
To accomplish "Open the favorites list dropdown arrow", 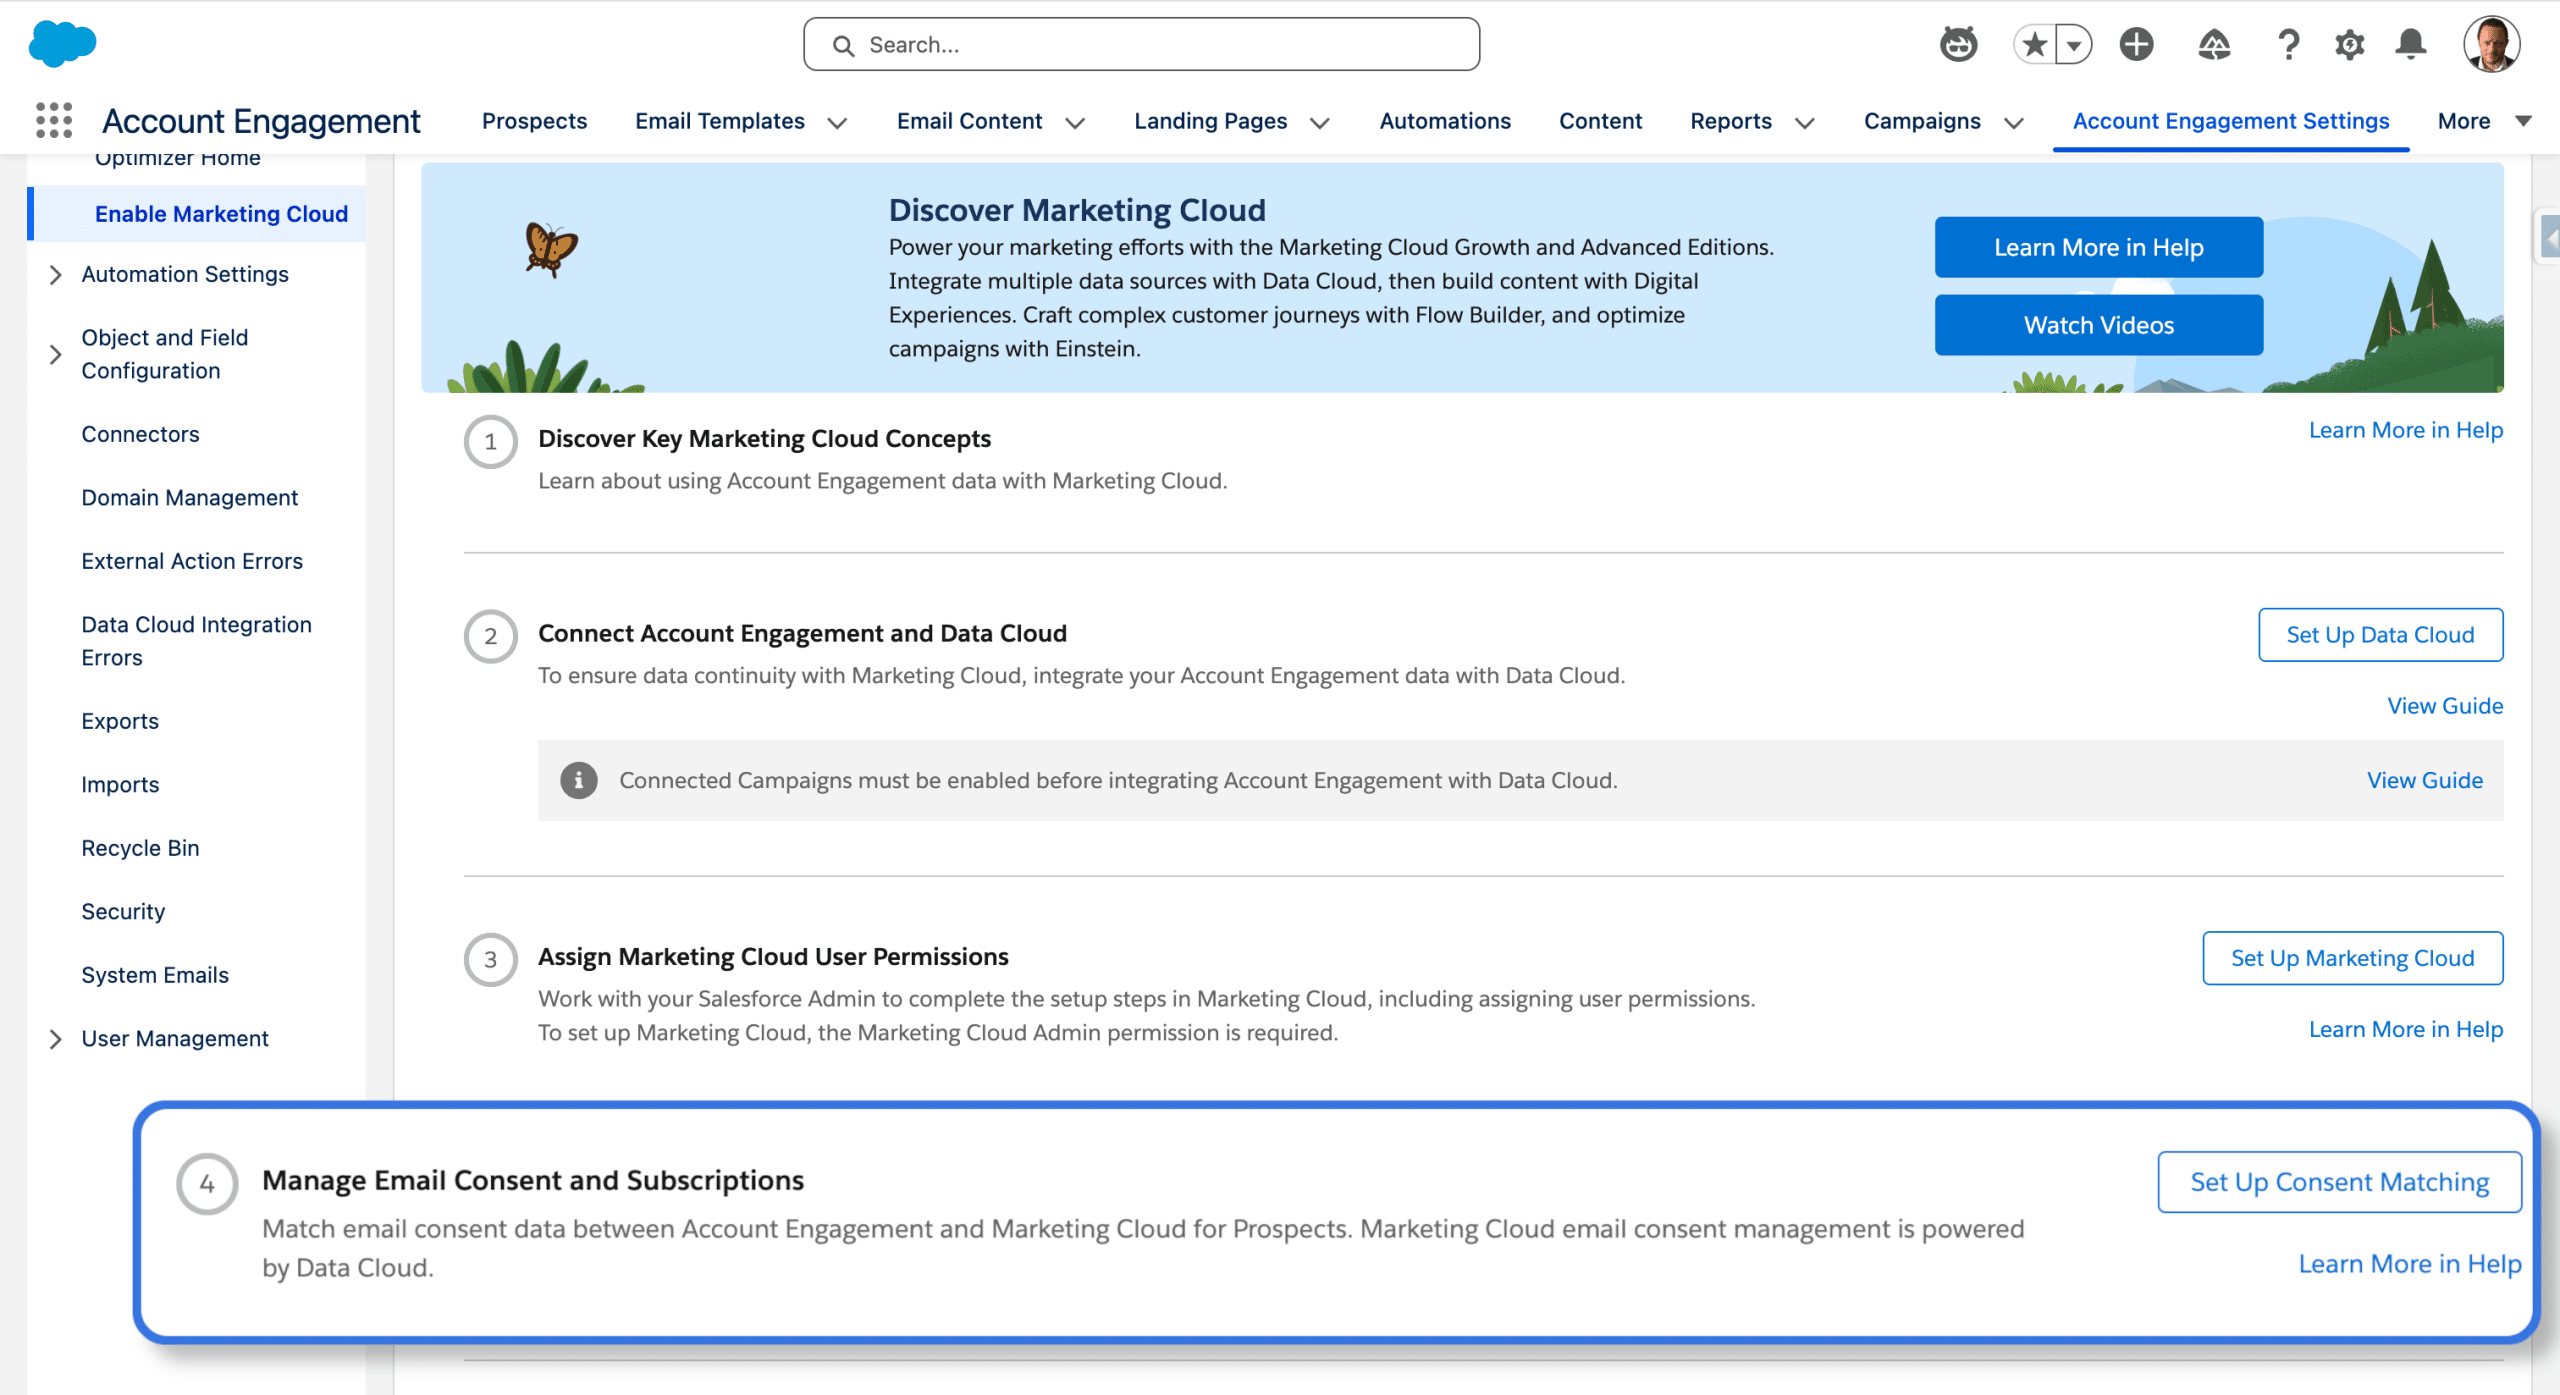I will click(2074, 44).
